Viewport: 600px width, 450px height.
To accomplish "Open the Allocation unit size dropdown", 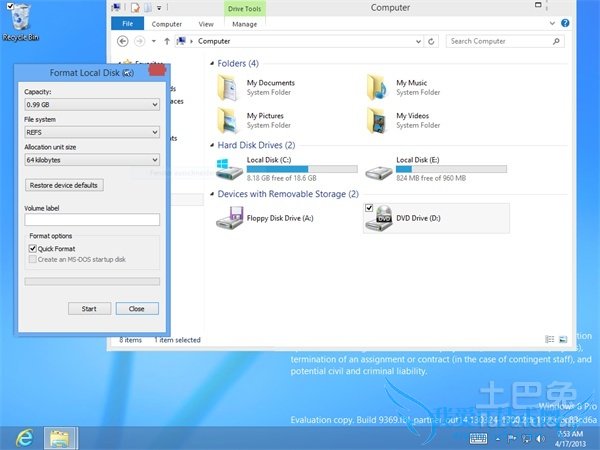I will point(92,159).
